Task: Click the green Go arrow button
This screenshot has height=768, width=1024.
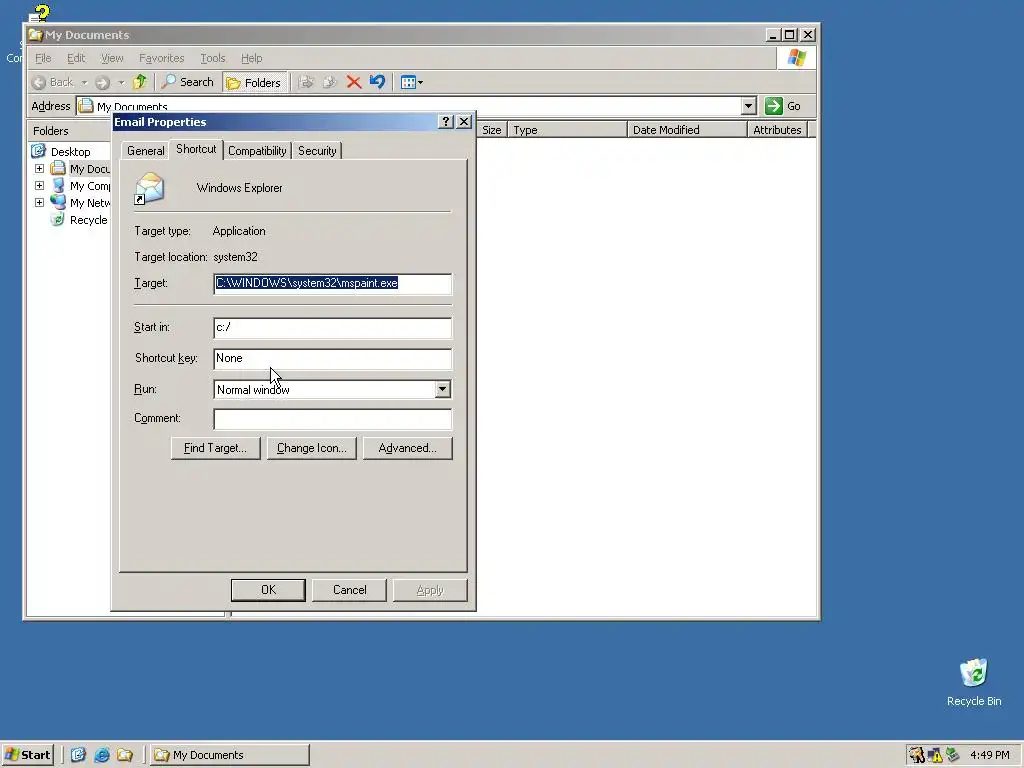Action: click(x=773, y=106)
